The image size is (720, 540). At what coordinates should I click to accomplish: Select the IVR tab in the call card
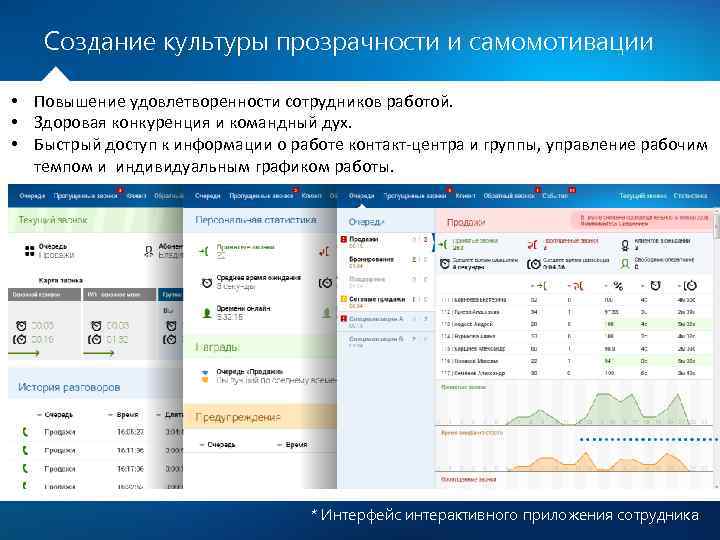(119, 294)
